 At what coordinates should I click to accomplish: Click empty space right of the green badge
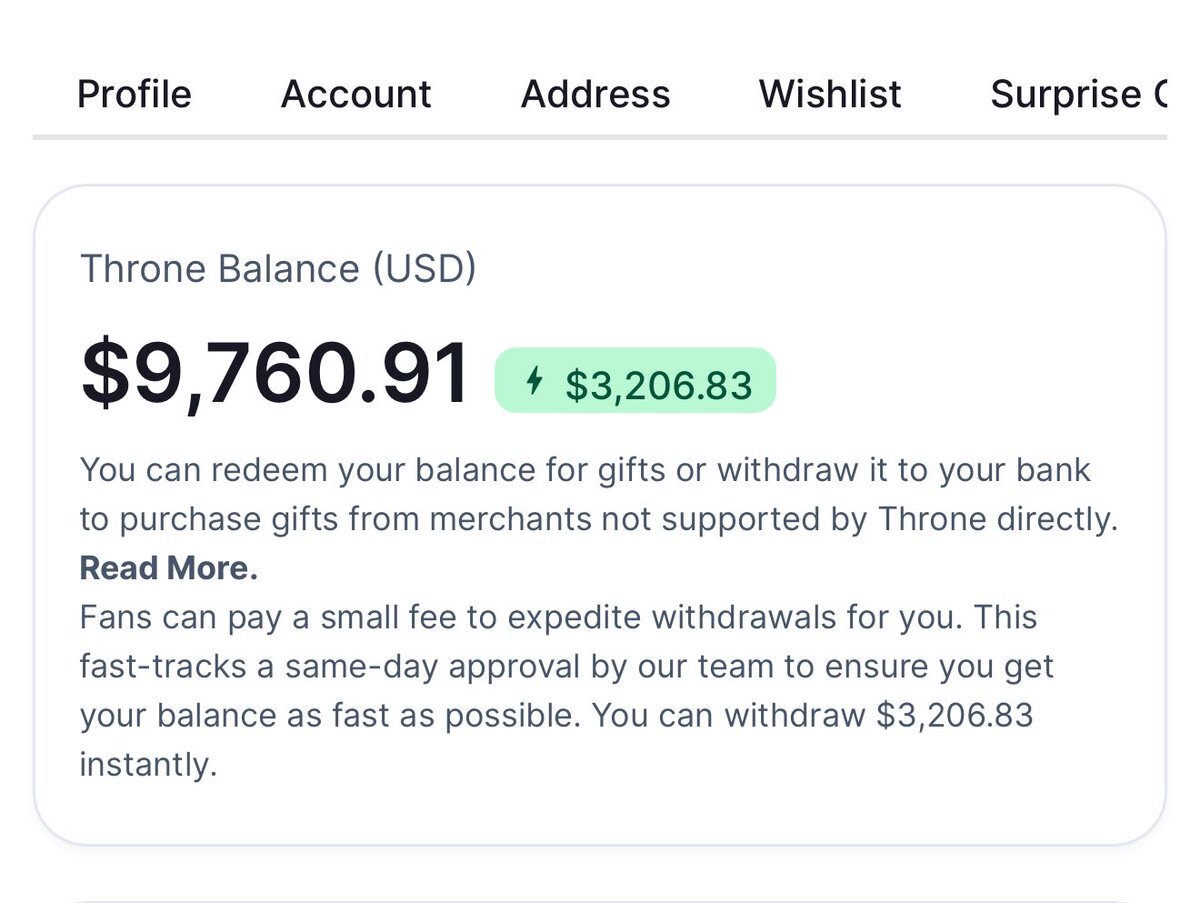[x=960, y=380]
